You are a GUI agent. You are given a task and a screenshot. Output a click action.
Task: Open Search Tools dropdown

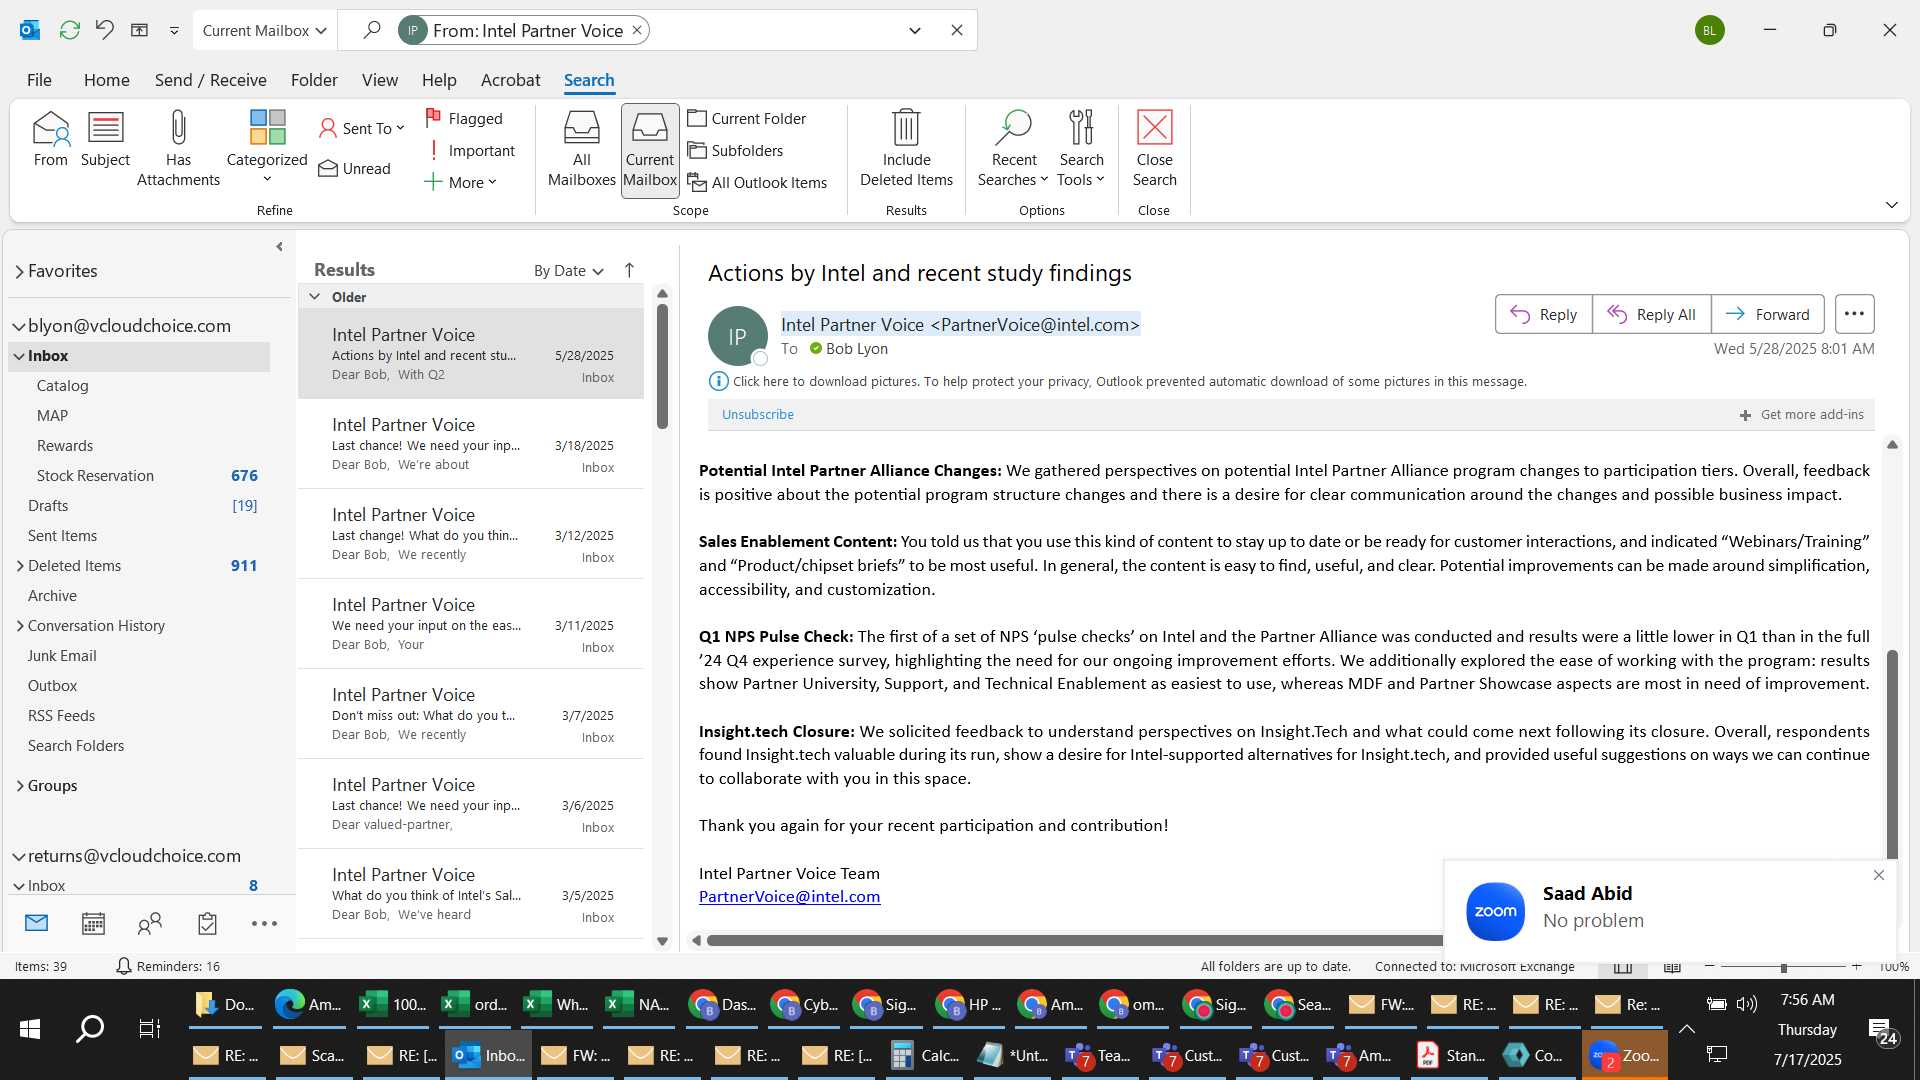coord(1081,150)
